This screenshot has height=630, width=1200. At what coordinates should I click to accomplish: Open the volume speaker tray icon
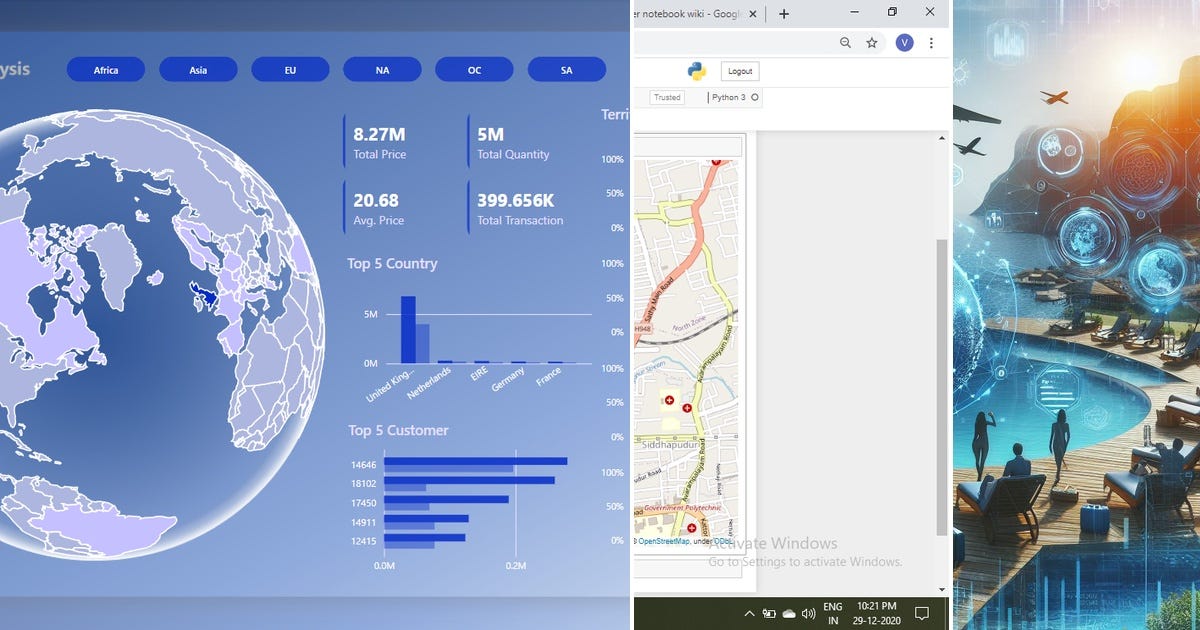pyautogui.click(x=808, y=613)
